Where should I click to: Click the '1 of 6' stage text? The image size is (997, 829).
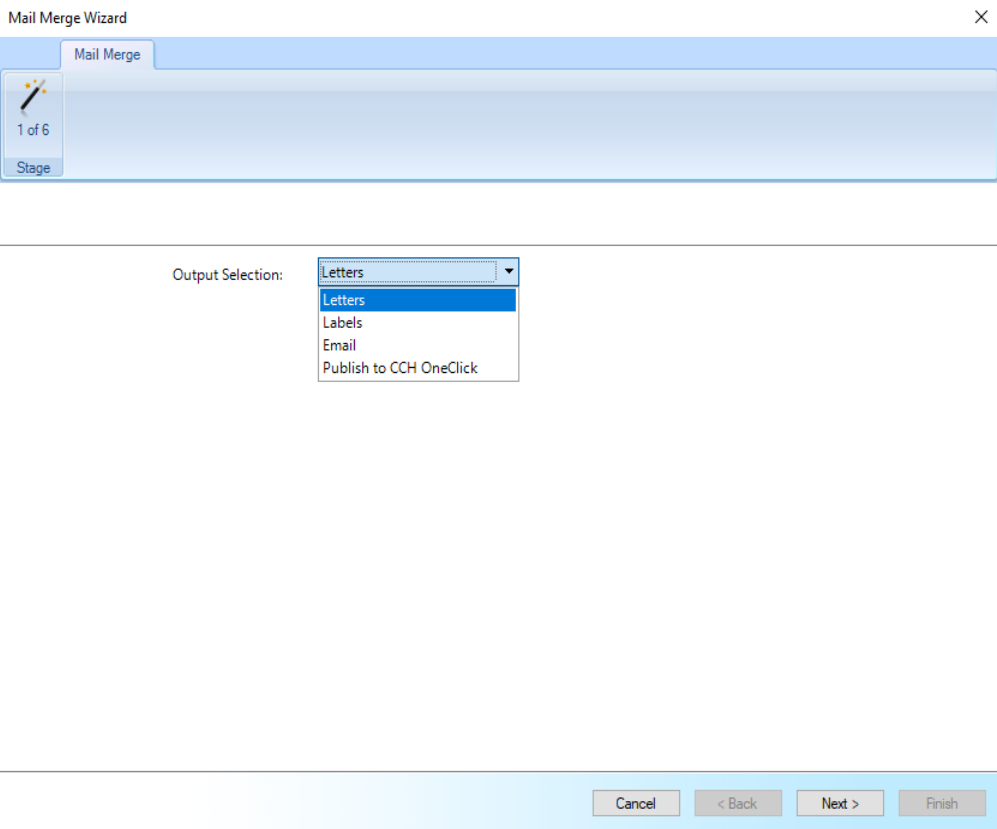click(33, 130)
